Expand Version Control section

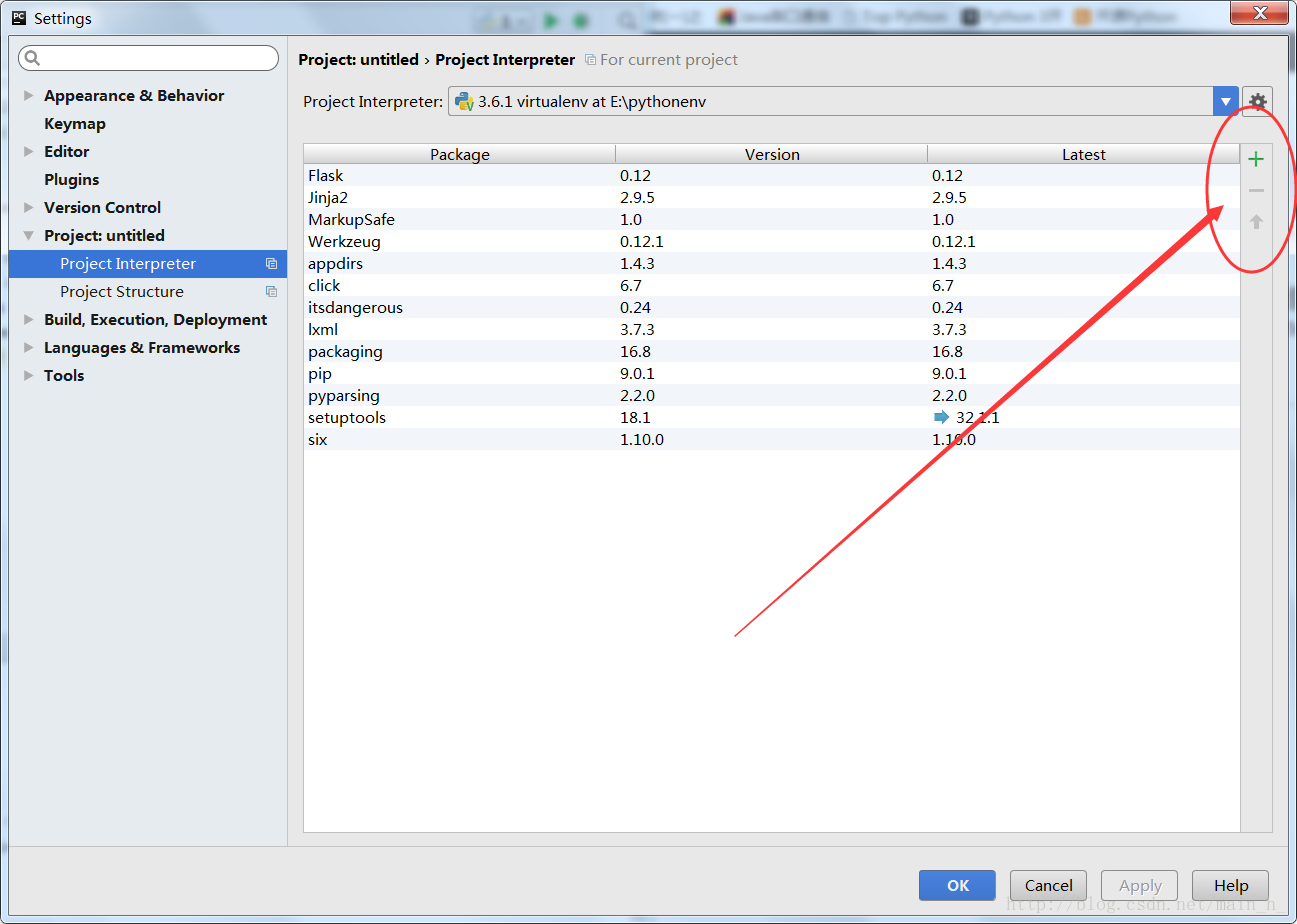click(x=29, y=208)
